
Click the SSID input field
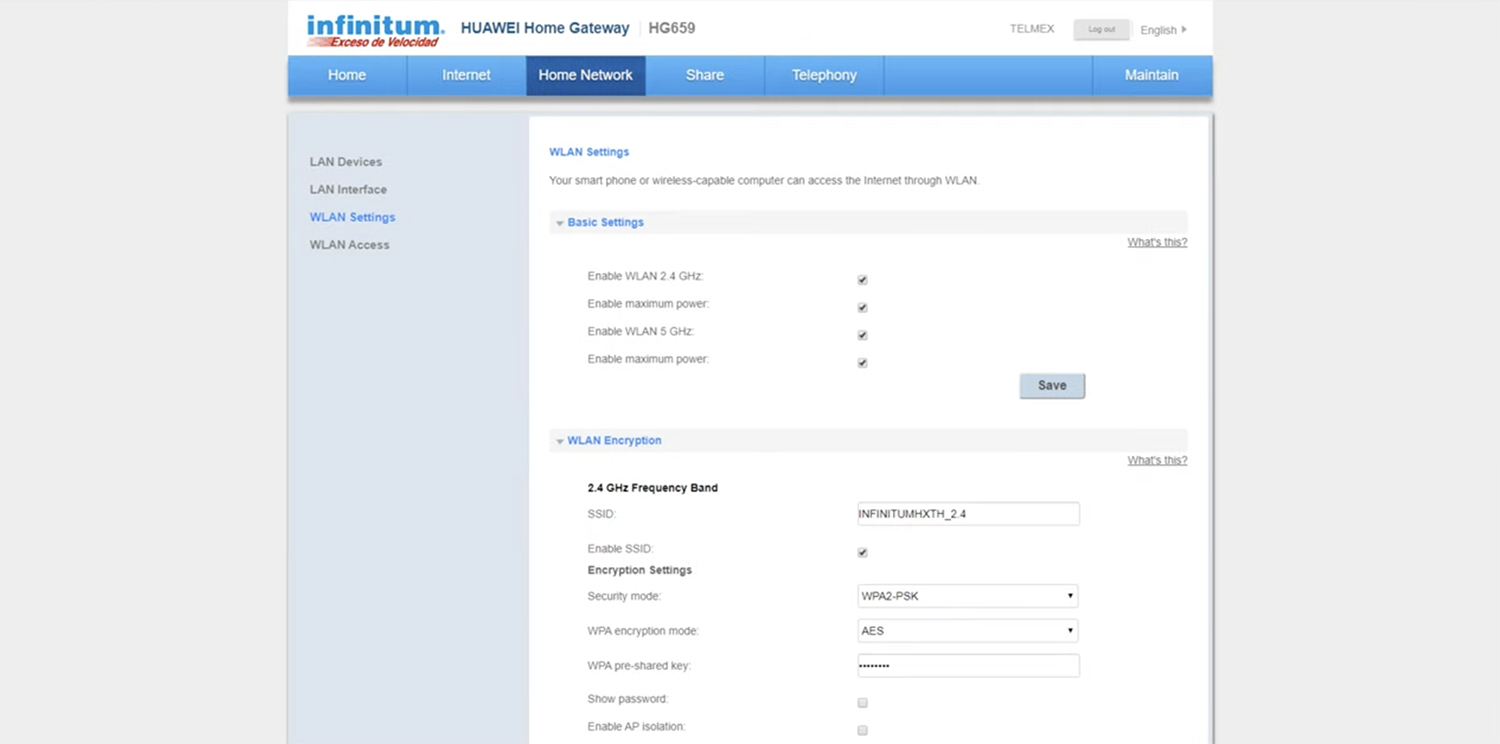(967, 514)
